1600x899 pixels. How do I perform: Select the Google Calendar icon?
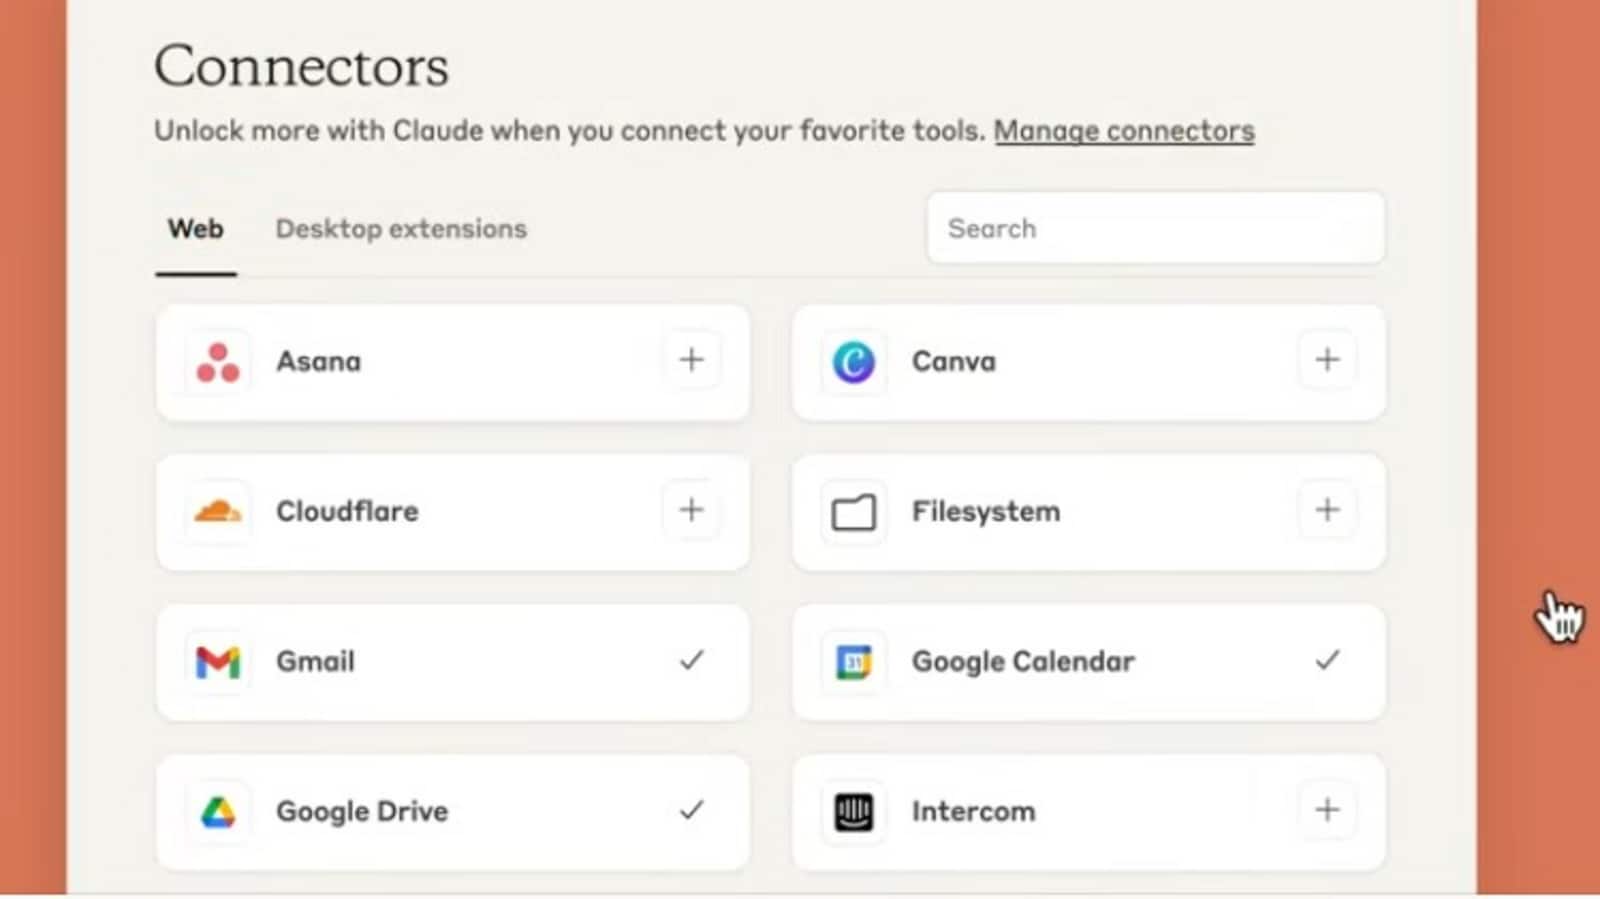pyautogui.click(x=852, y=661)
